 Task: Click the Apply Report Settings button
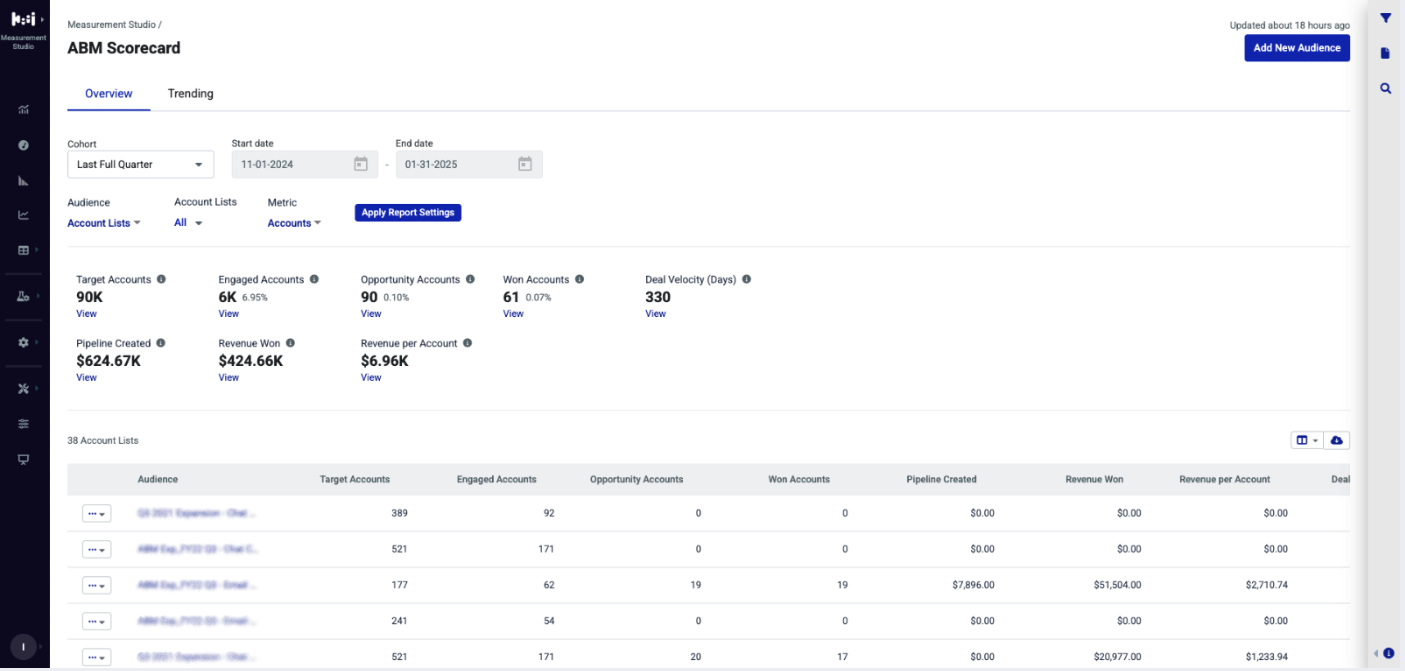(408, 213)
